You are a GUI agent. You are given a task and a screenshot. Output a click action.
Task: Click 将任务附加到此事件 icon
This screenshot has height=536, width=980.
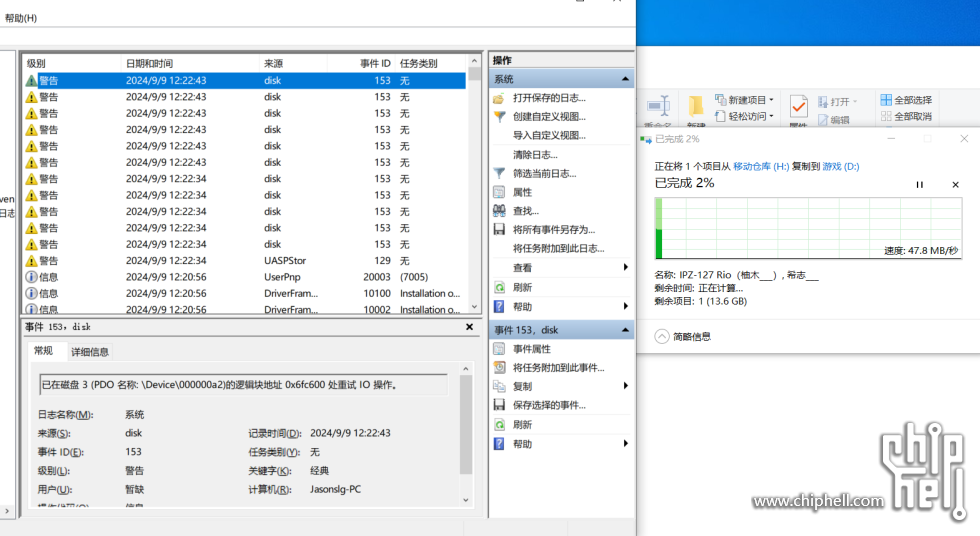(499, 368)
